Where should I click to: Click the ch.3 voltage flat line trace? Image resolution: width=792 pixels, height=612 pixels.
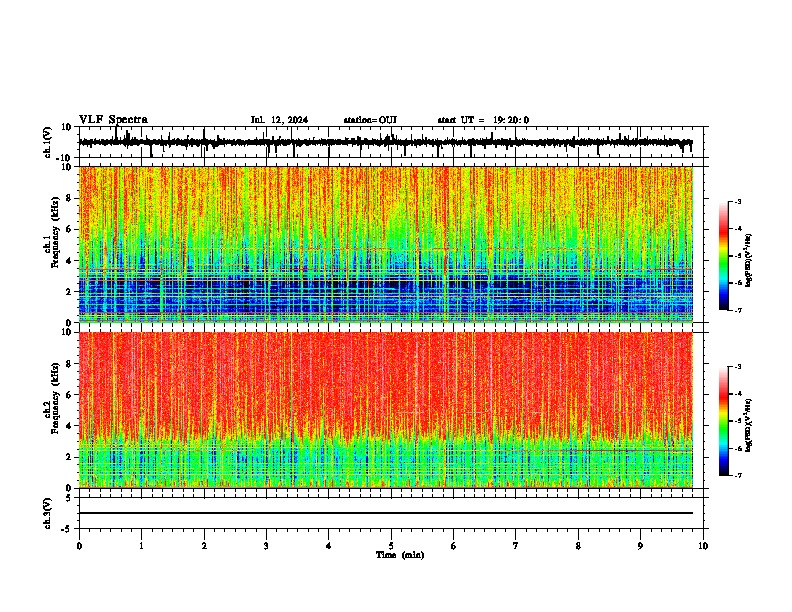(x=386, y=513)
